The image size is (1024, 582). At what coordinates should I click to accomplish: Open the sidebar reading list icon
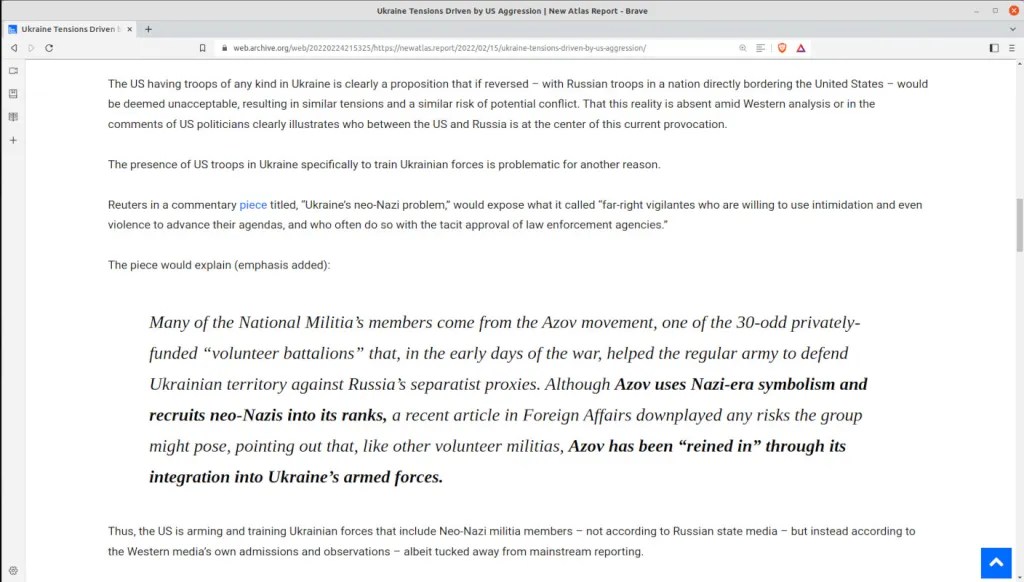click(x=13, y=117)
